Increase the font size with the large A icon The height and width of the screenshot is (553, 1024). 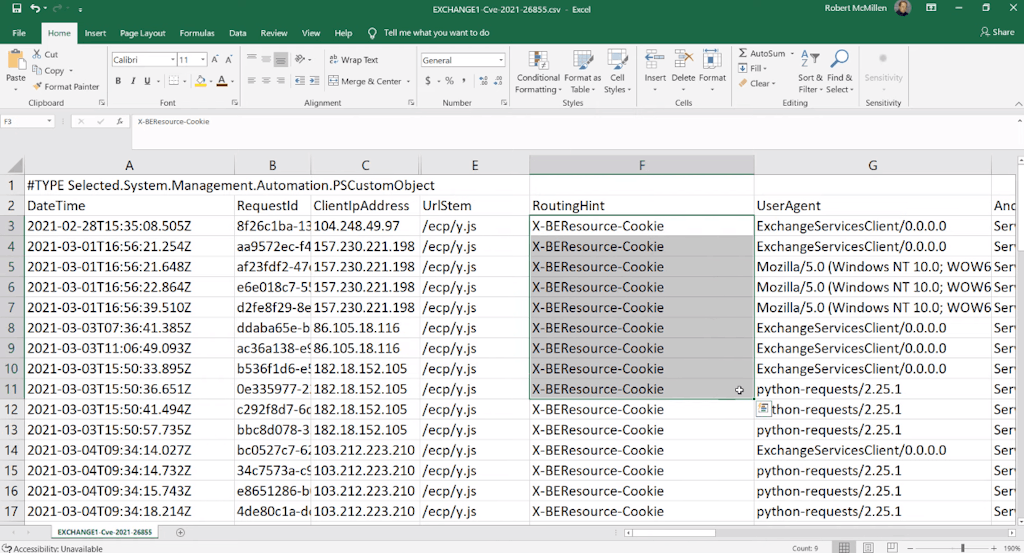[x=215, y=59]
